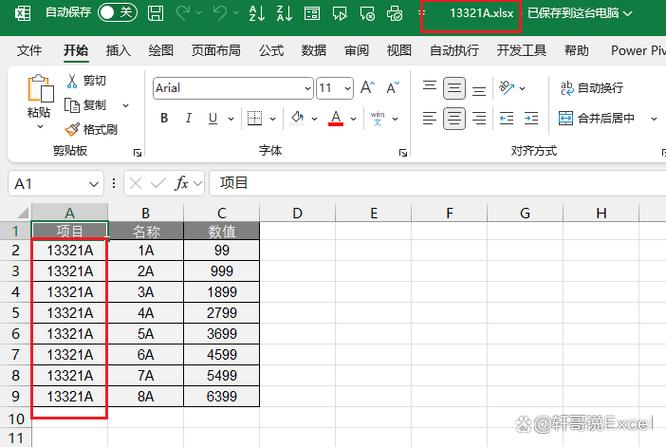Click the borders icon in font group
The width and height of the screenshot is (666, 447).
coord(254,118)
